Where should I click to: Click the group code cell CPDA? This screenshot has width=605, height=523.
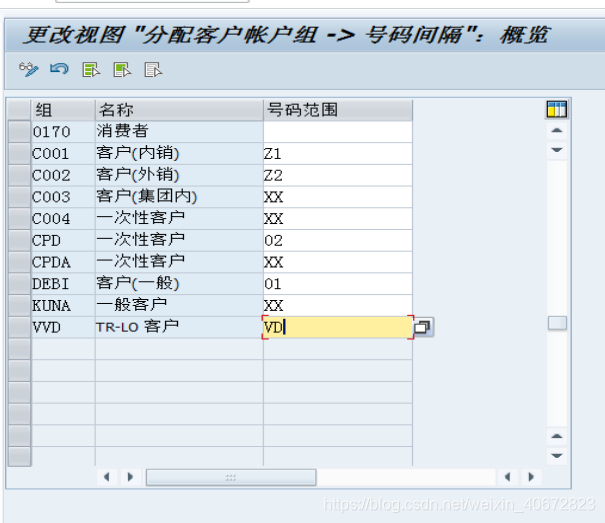coord(63,262)
